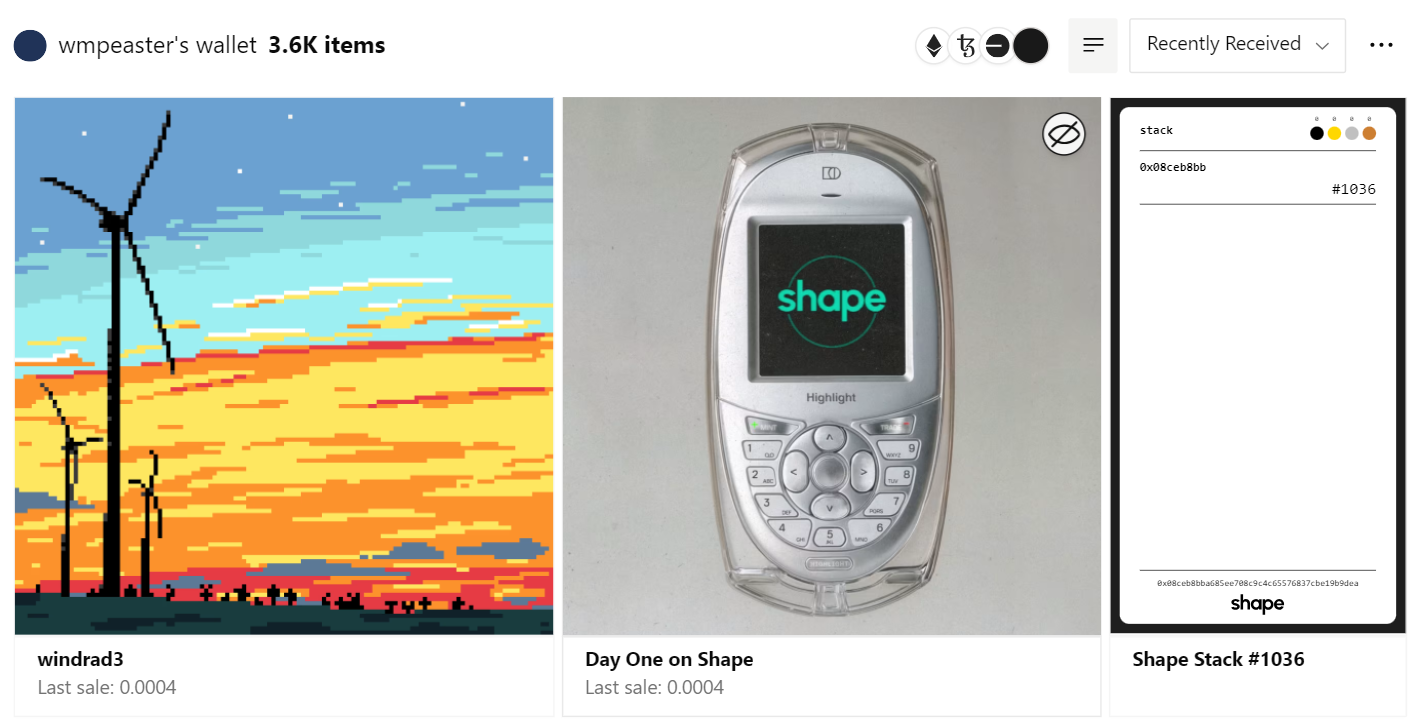Open the three-dot more options menu
Screen dimensions: 1417x724
pyautogui.click(x=1381, y=45)
